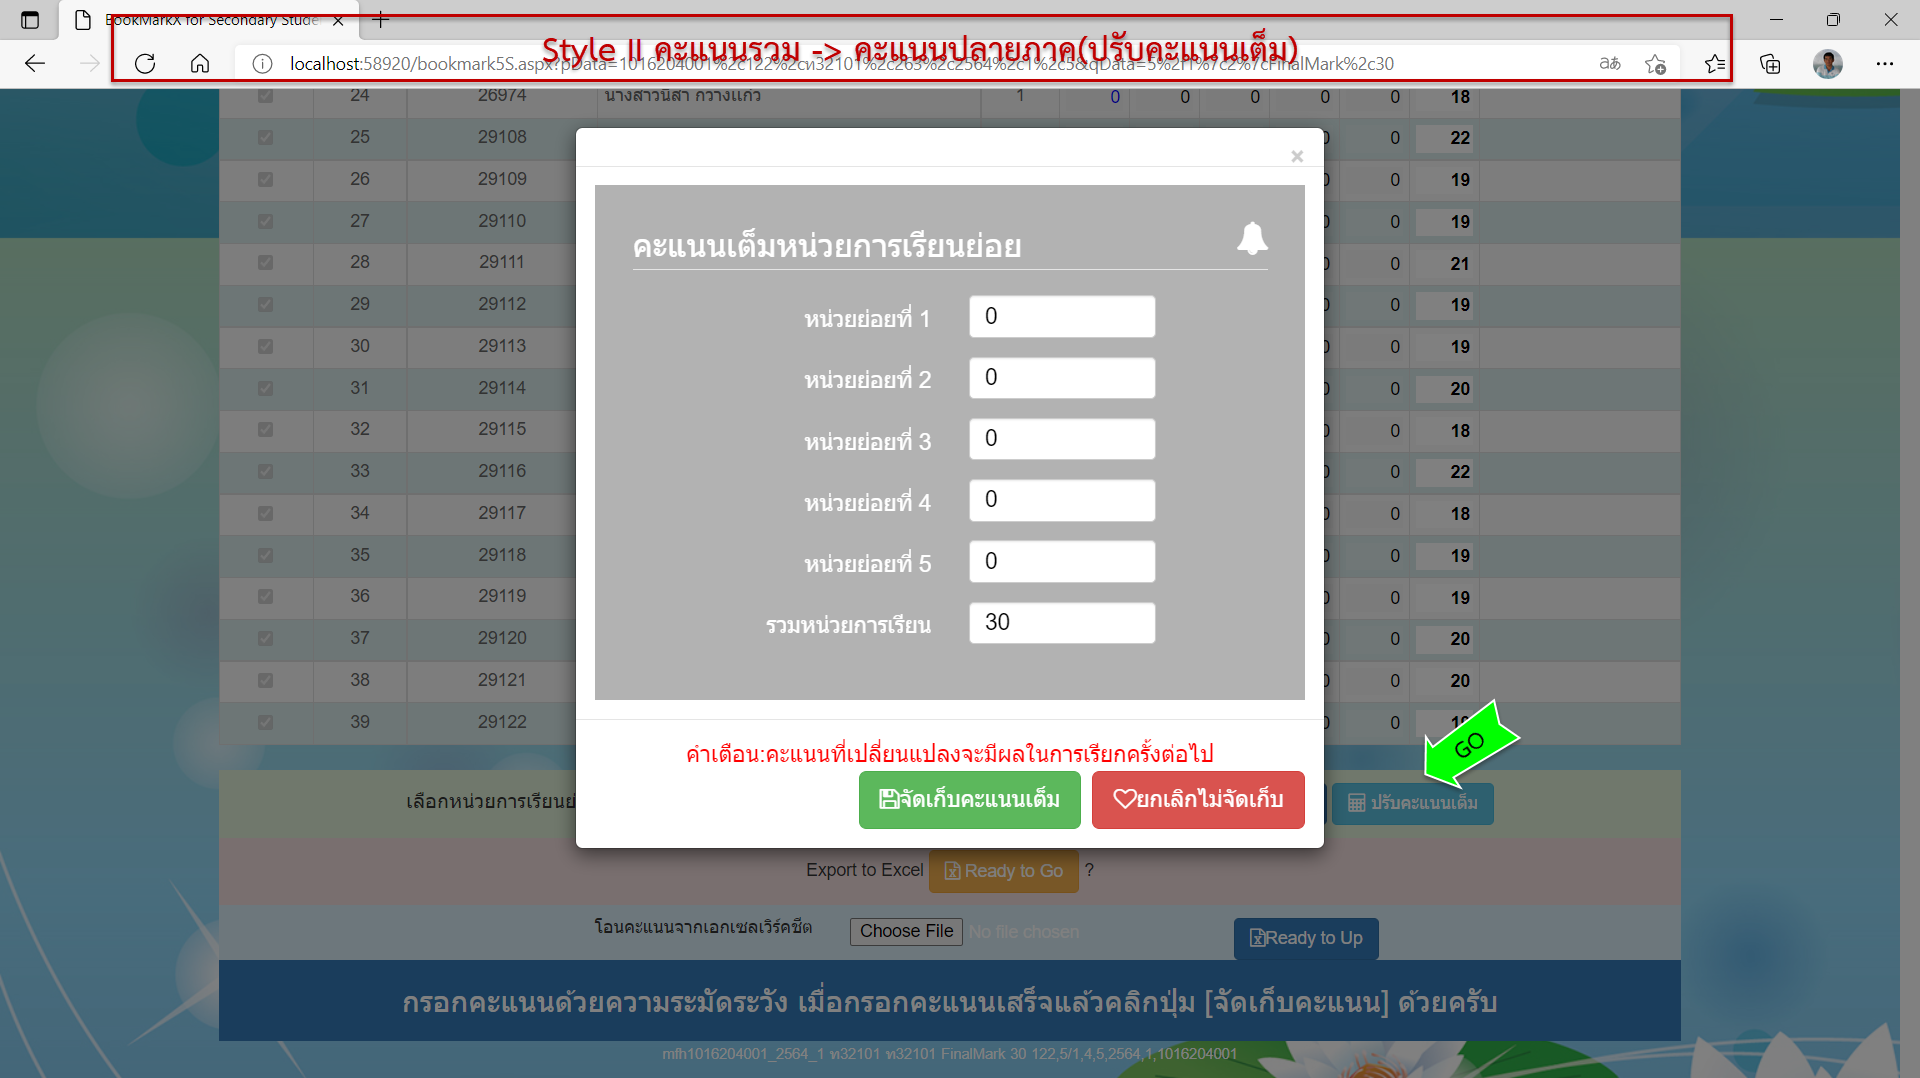This screenshot has height=1078, width=1920.
Task: Click the save full score green button
Action: click(x=969, y=800)
